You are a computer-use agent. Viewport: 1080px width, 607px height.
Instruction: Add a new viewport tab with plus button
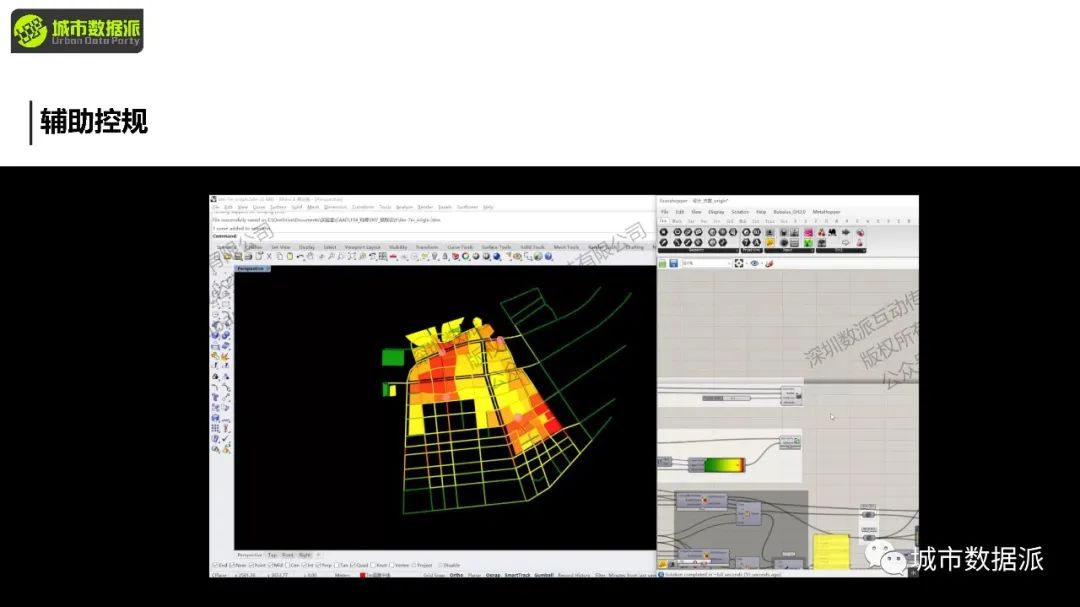click(318, 555)
